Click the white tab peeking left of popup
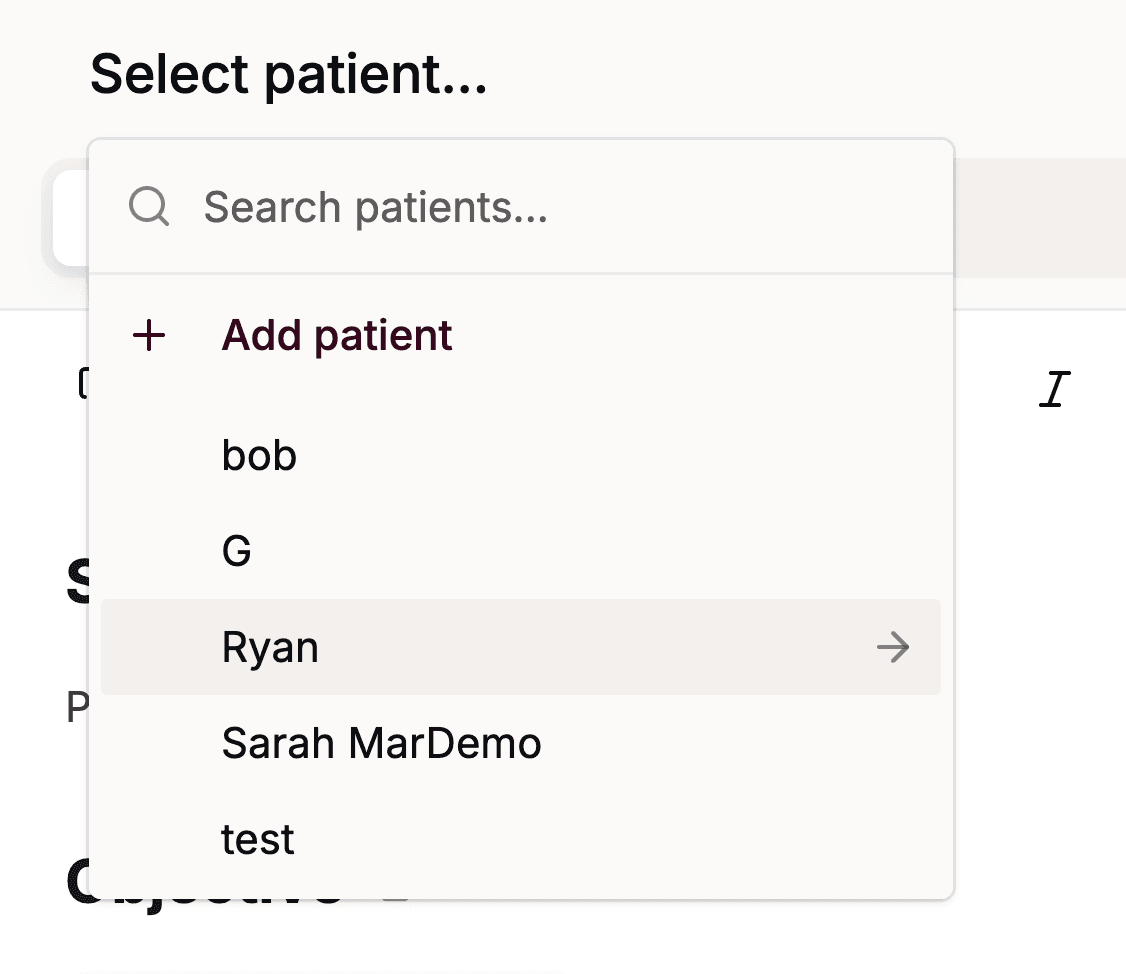Viewport: 1126px width, 974px height. (x=68, y=218)
